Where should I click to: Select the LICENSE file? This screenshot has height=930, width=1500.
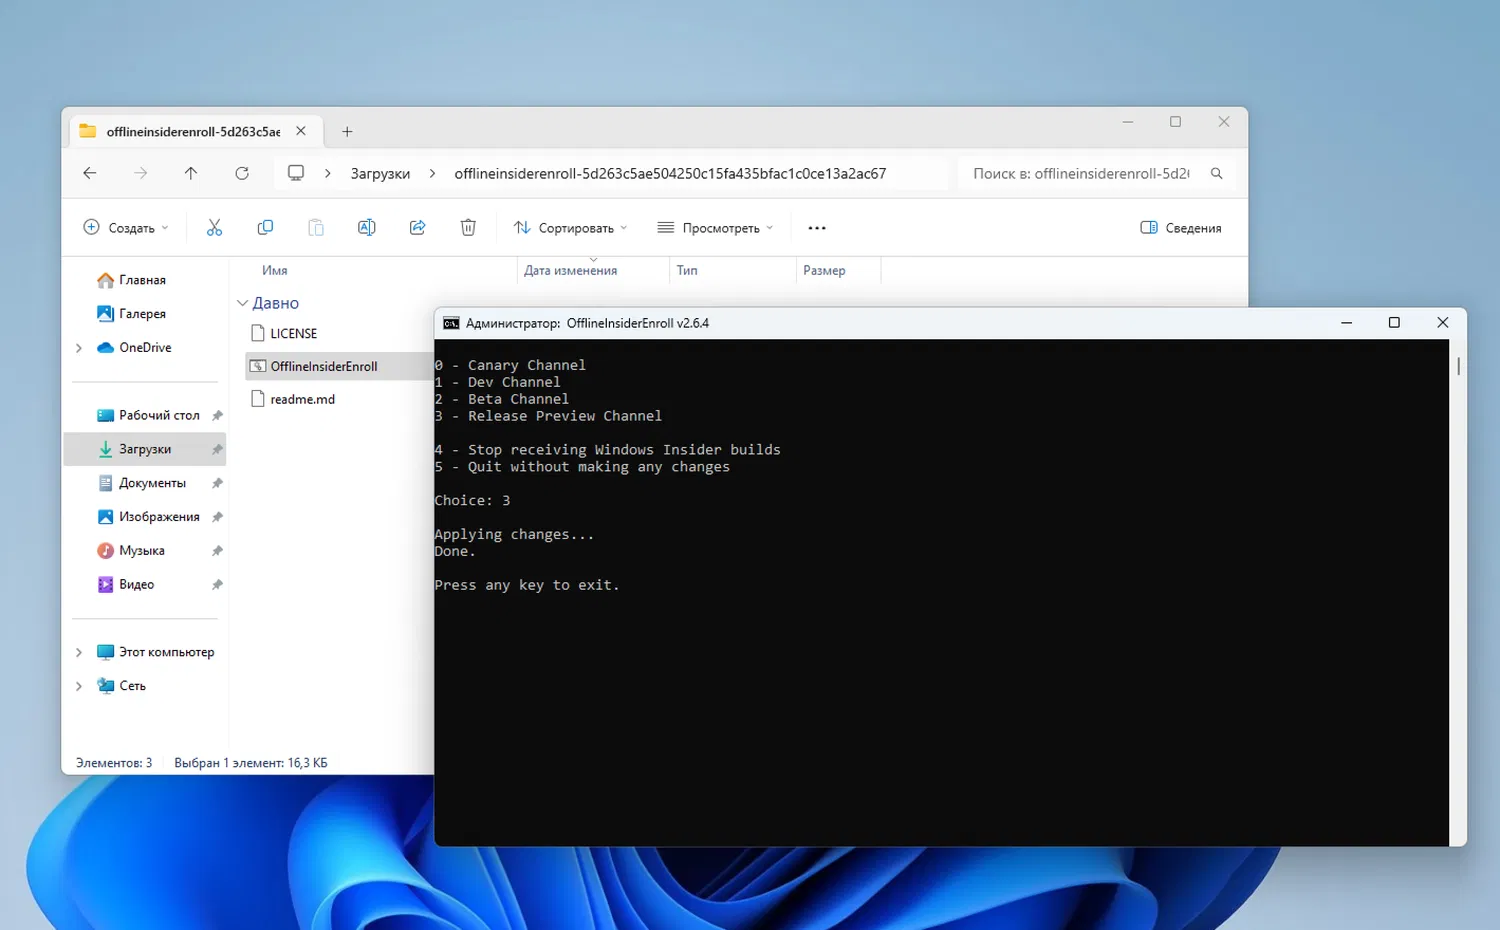click(293, 334)
